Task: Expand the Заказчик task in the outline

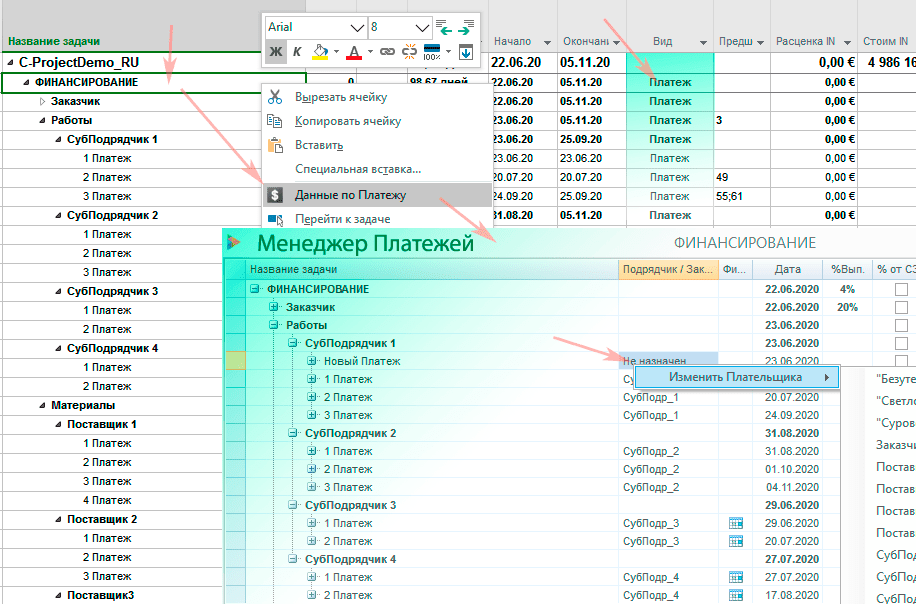Action: coord(42,101)
